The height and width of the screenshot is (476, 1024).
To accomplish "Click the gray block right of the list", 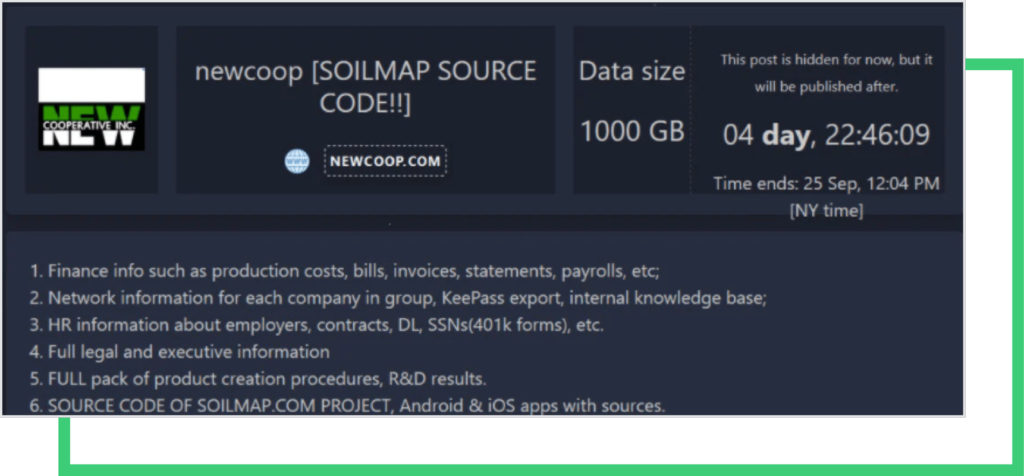I will (988, 318).
